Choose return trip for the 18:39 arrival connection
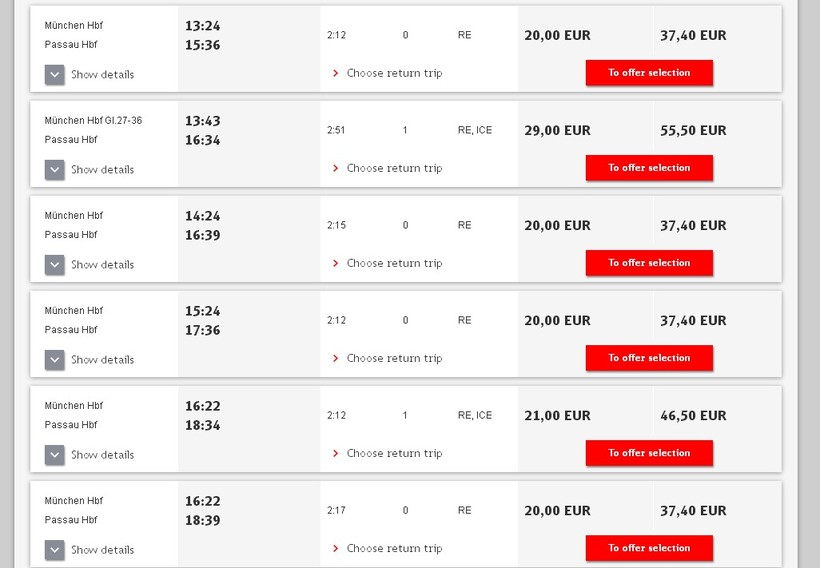Image resolution: width=820 pixels, height=568 pixels. coord(393,548)
